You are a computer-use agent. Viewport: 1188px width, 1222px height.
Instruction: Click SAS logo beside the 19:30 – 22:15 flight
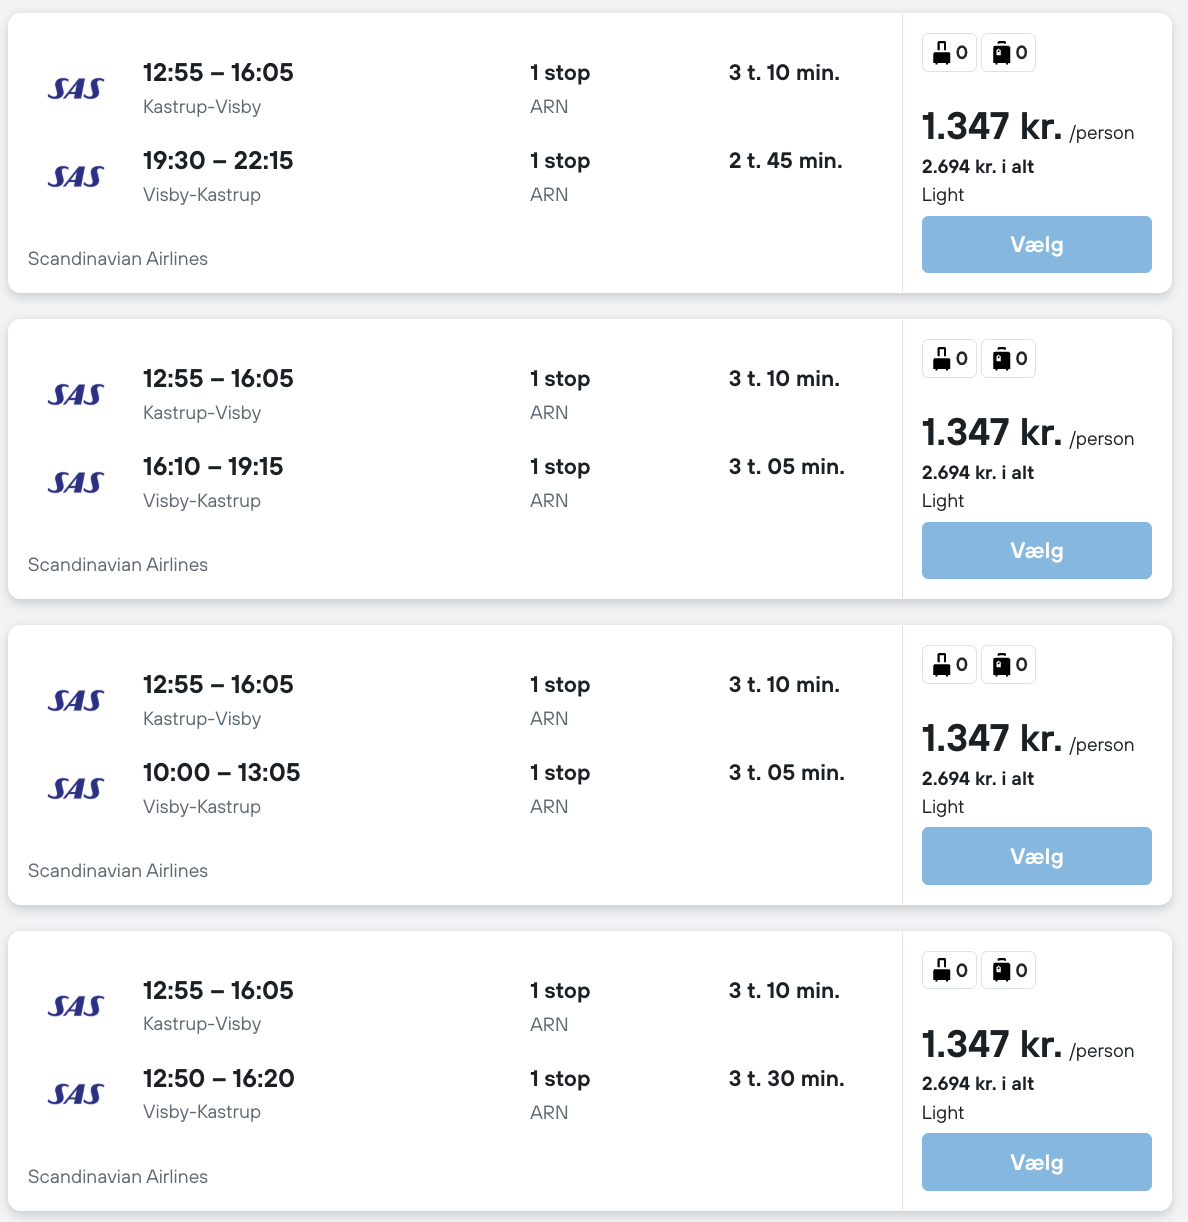pos(76,177)
